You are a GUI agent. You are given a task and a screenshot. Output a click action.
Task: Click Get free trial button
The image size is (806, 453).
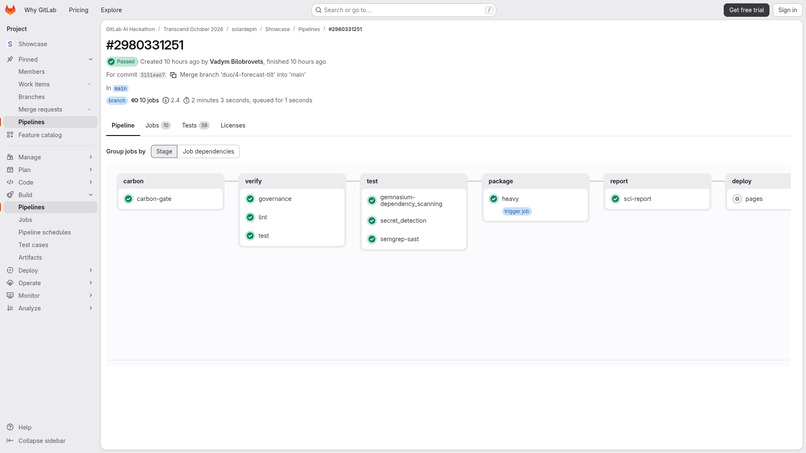pos(746,10)
